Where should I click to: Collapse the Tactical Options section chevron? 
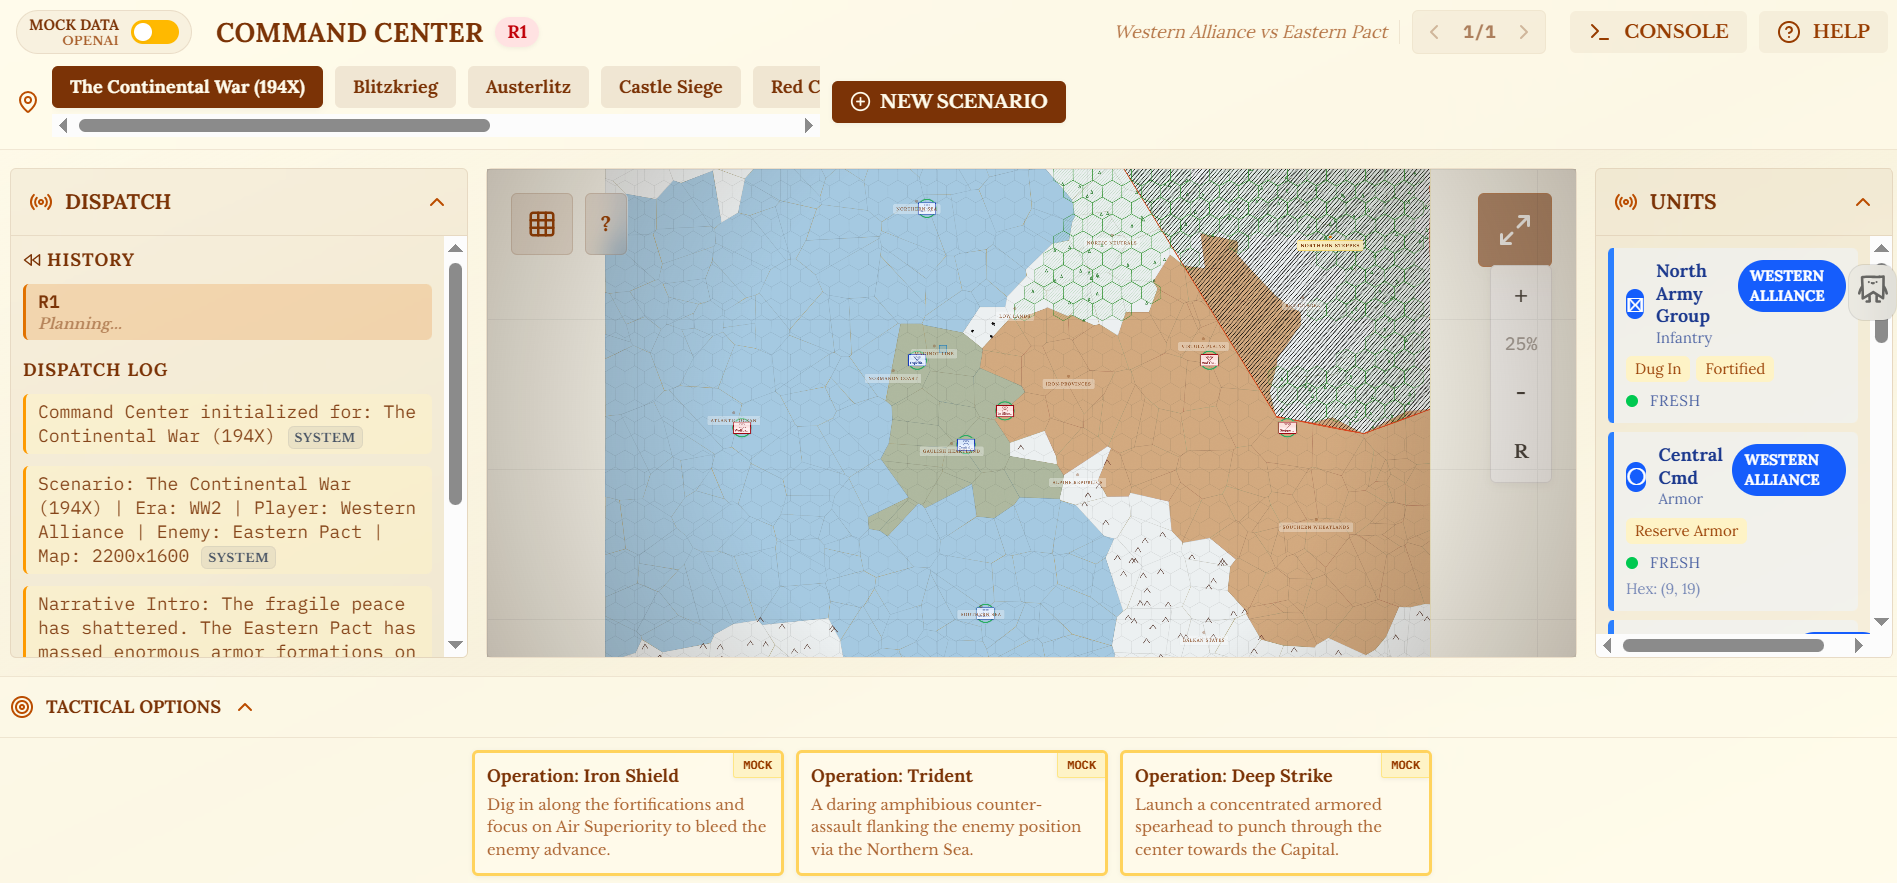coord(245,707)
